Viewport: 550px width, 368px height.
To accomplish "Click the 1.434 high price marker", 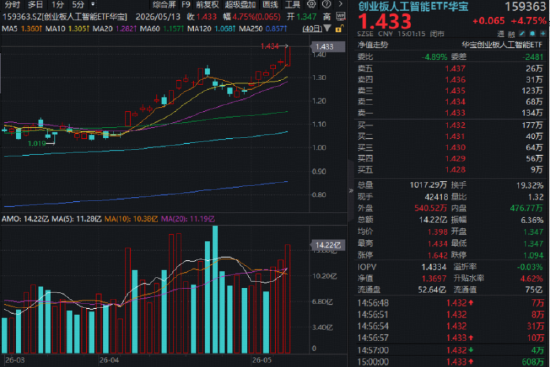I will tap(270, 46).
